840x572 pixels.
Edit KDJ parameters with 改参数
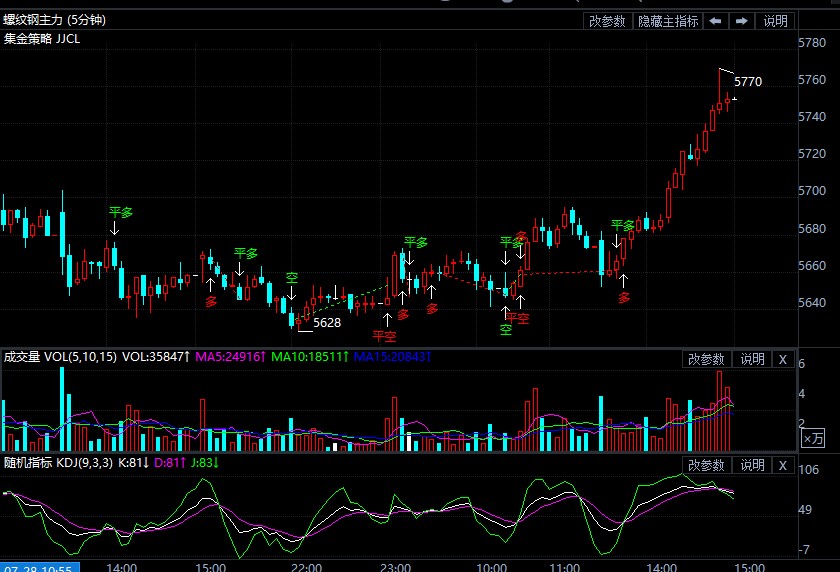706,465
